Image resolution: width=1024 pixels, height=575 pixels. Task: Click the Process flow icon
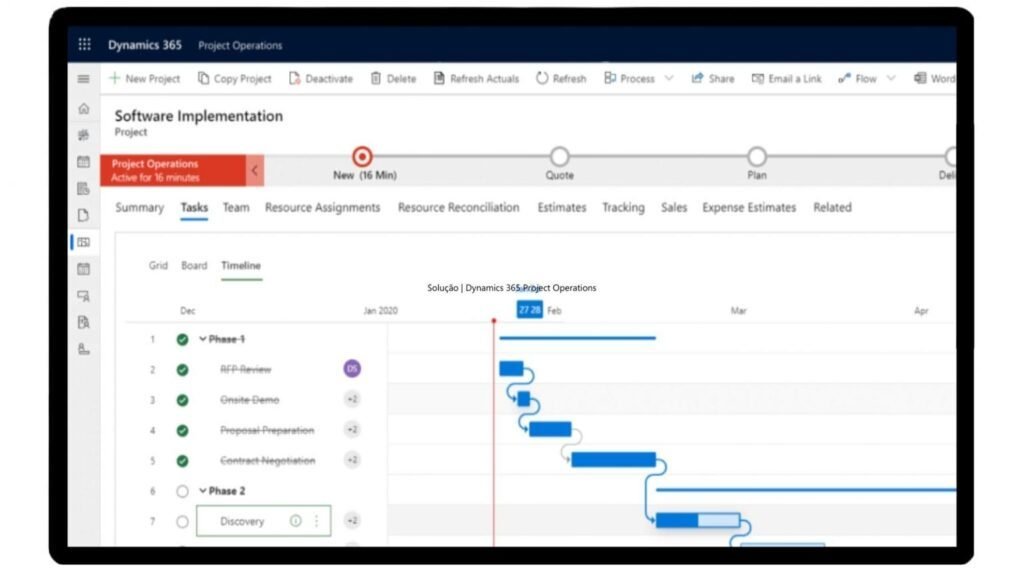click(610, 78)
